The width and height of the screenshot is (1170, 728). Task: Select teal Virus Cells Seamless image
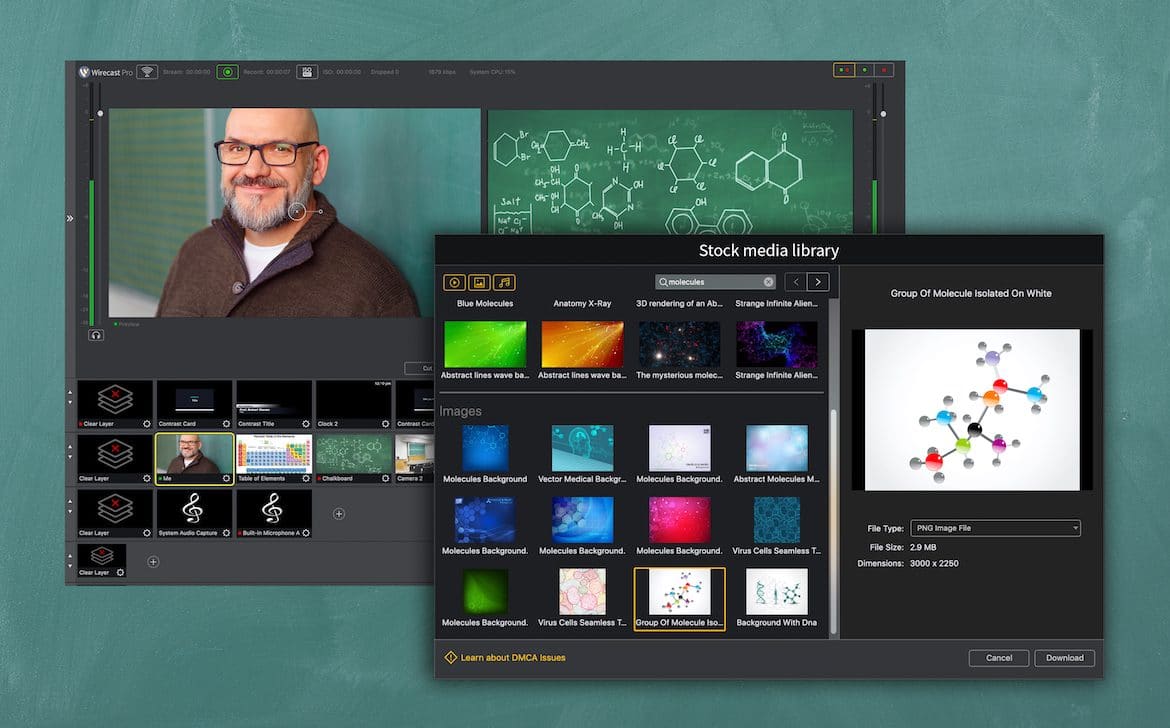[x=776, y=520]
